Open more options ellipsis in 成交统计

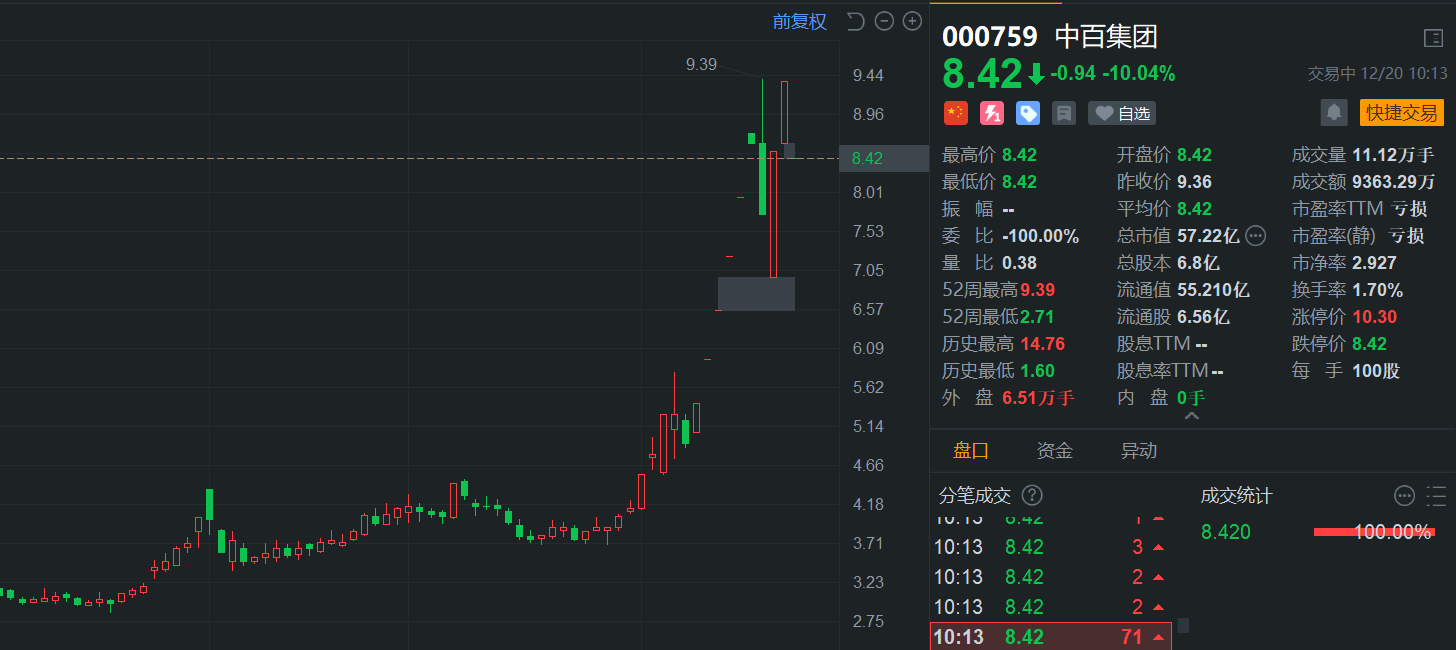(x=1404, y=496)
